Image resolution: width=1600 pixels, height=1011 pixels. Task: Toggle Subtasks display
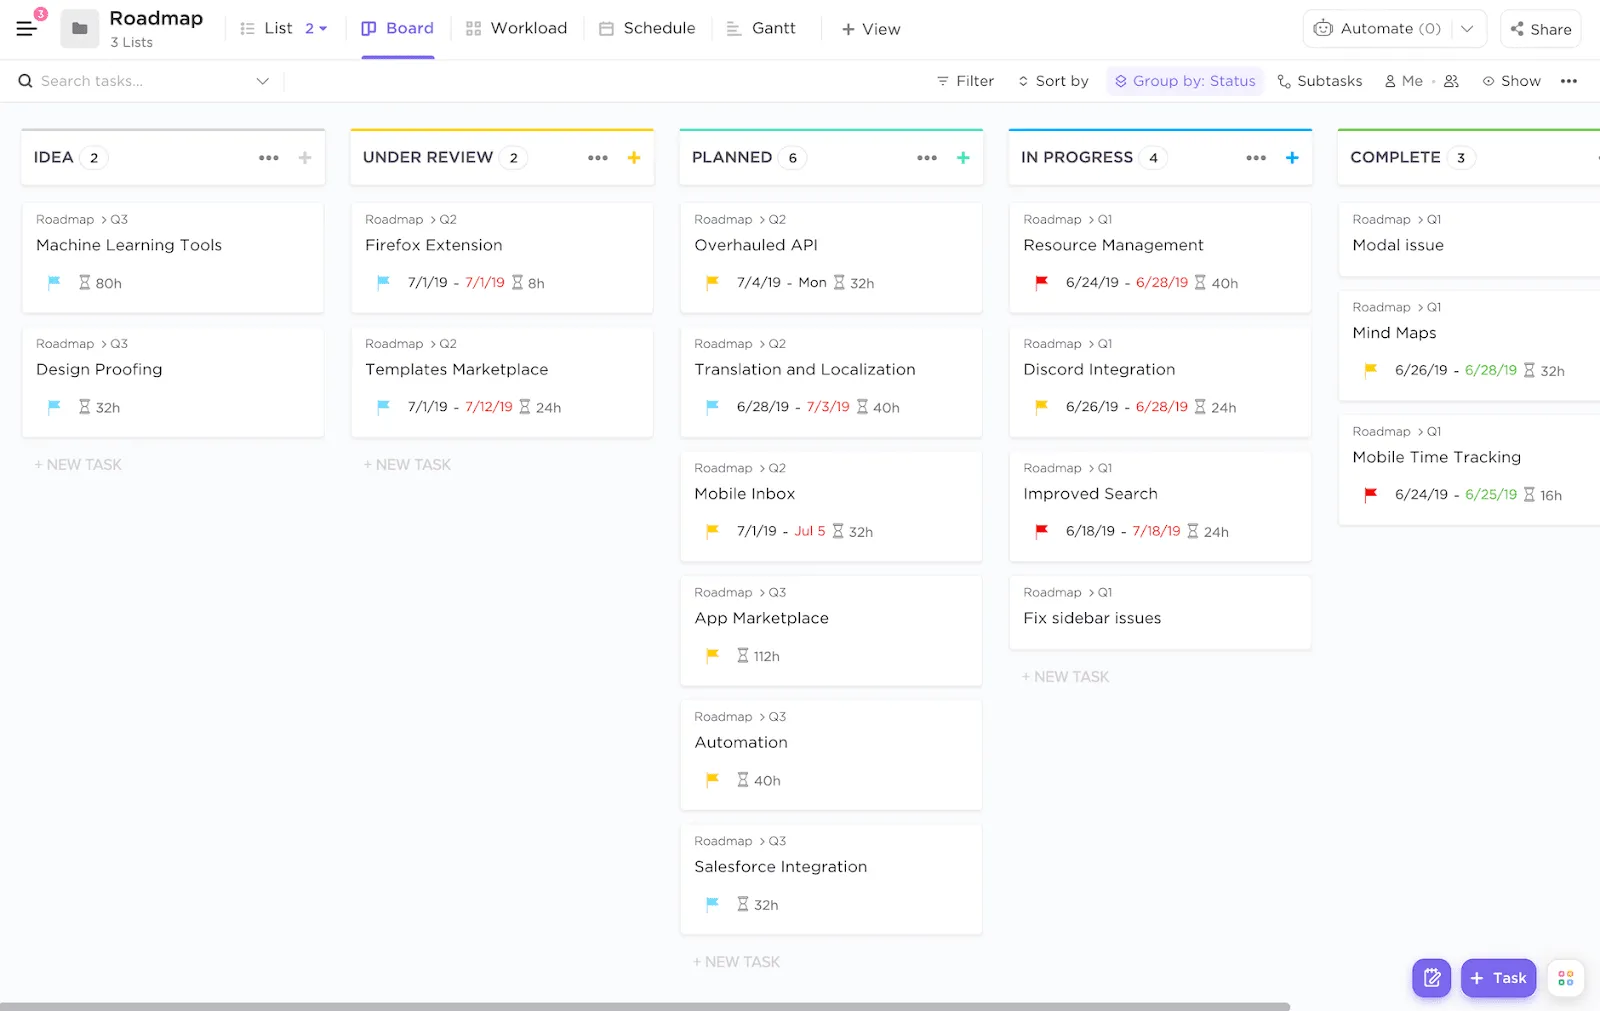point(1320,81)
